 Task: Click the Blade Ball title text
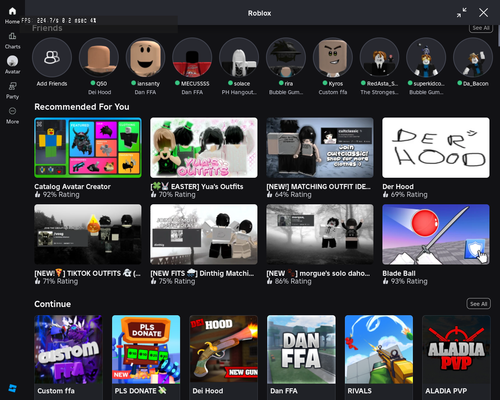399,273
